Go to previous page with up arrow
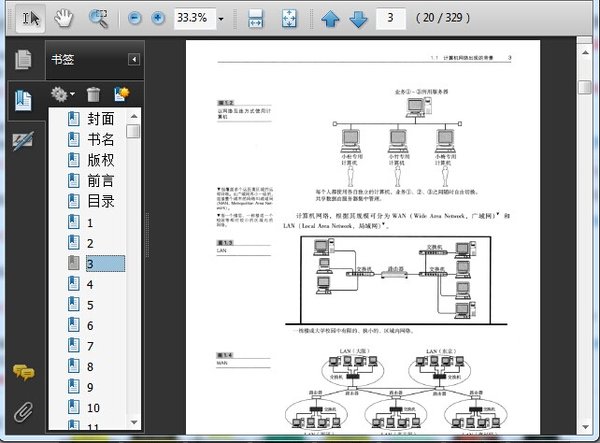Viewport: 600px width, 443px height. coord(330,18)
